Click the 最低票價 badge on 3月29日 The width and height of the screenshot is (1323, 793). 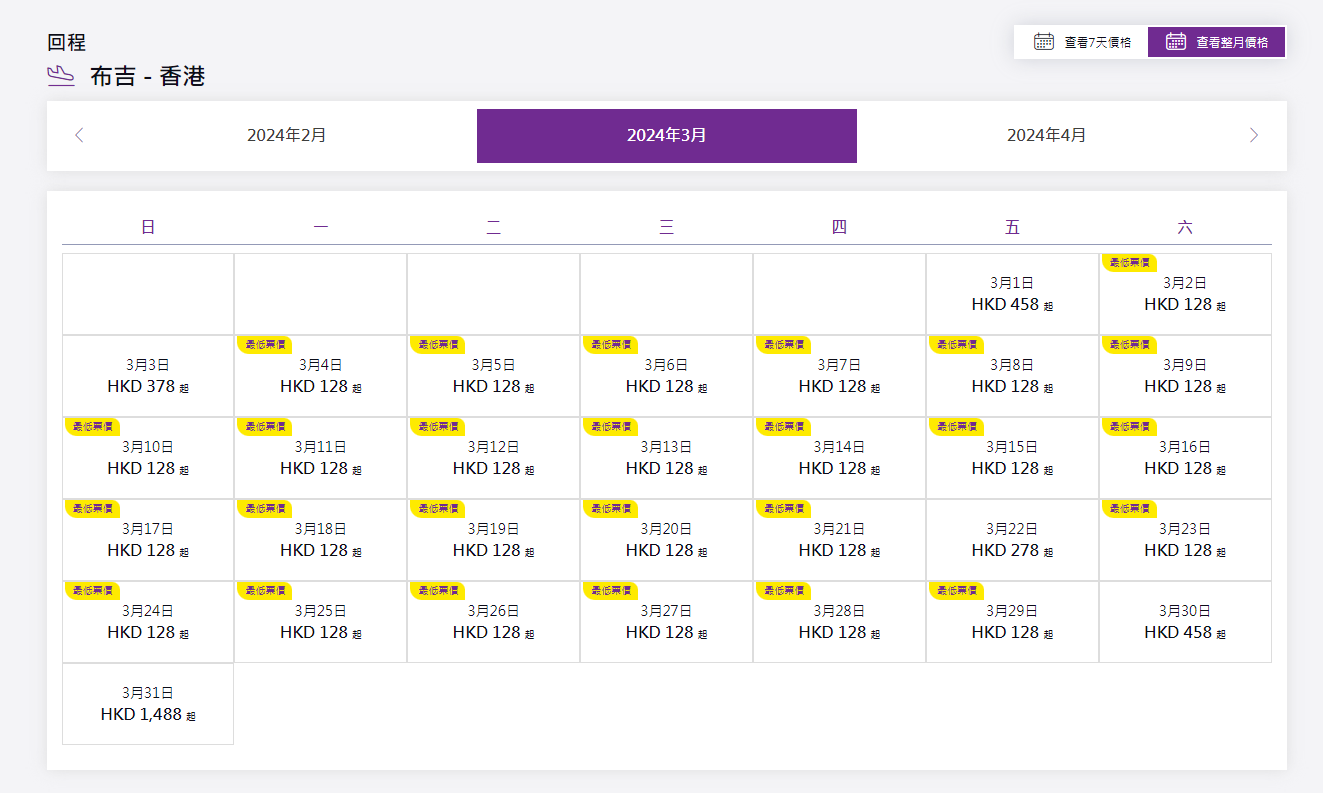[956, 590]
